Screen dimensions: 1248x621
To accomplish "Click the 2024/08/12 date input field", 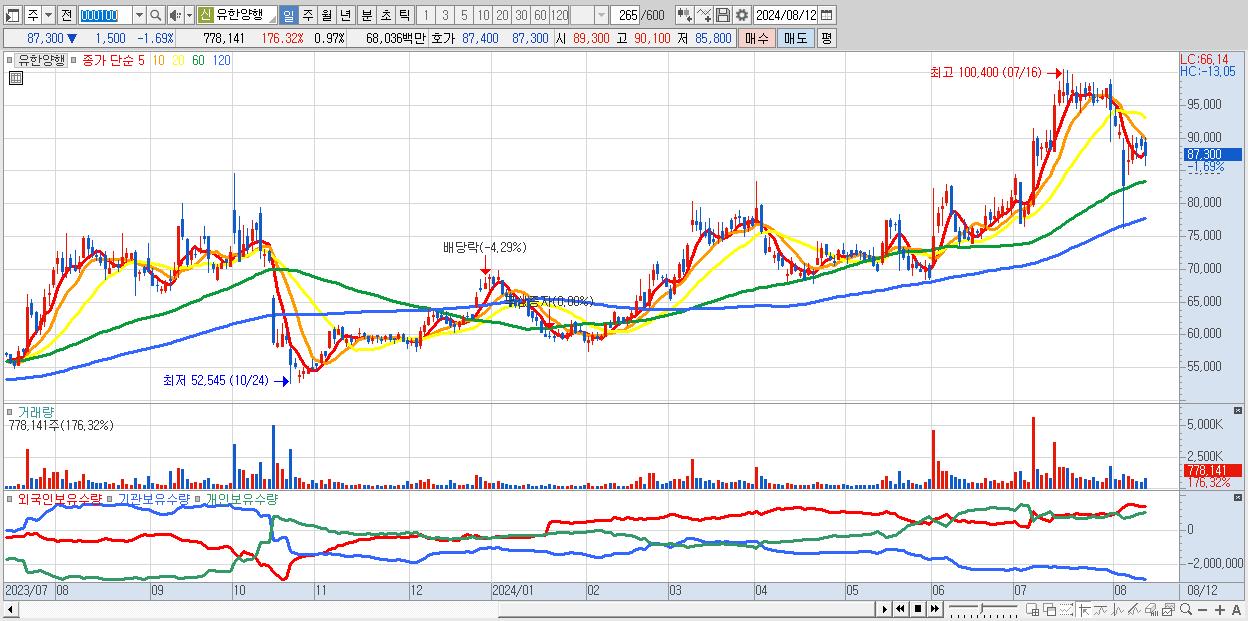I will coord(785,15).
